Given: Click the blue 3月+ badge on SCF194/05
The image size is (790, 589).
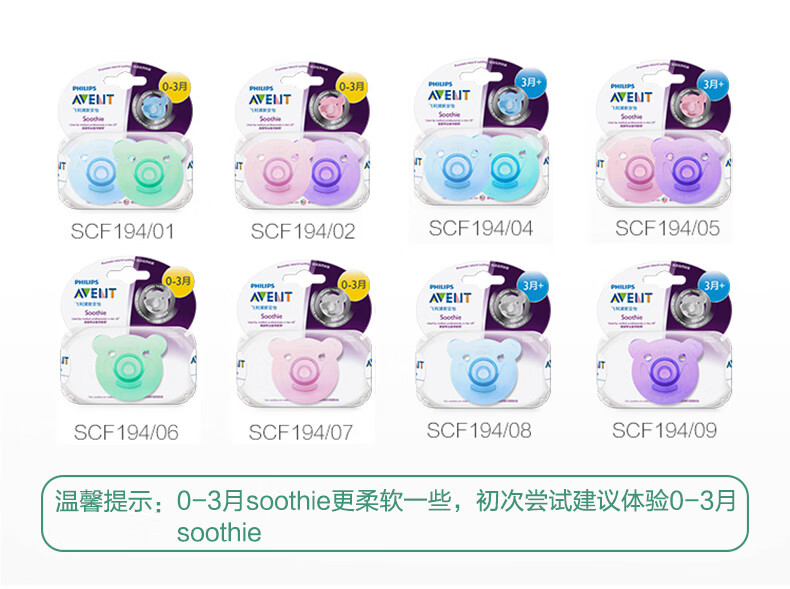Looking at the screenshot, I should [713, 84].
